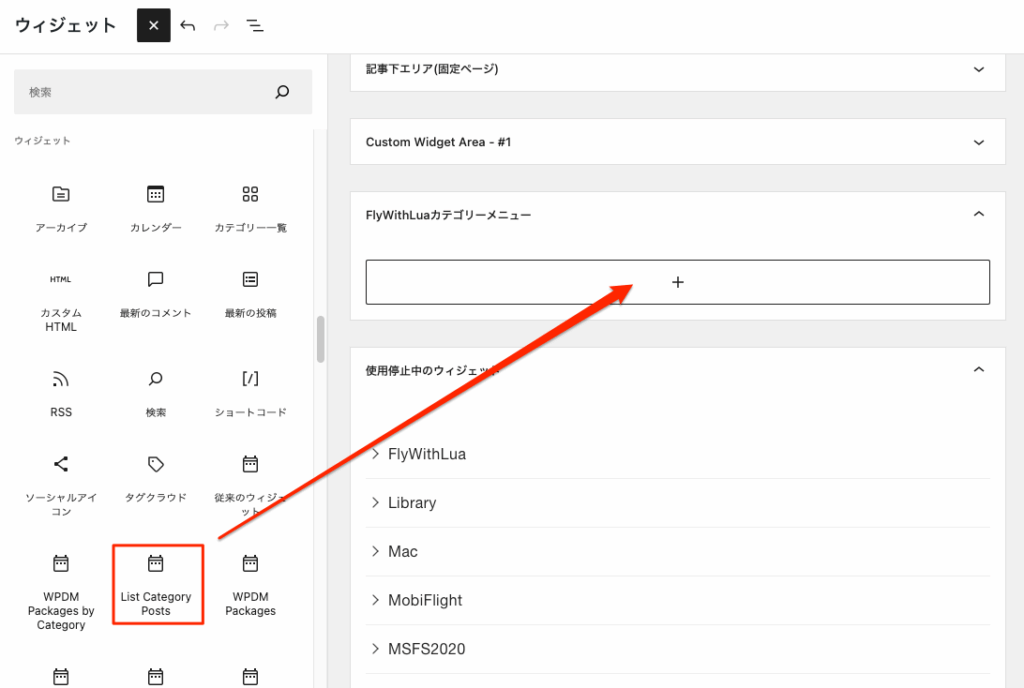1024x688 pixels.
Task: Expand the 記事下エリア(固定ページ) panel
Action: [978, 69]
